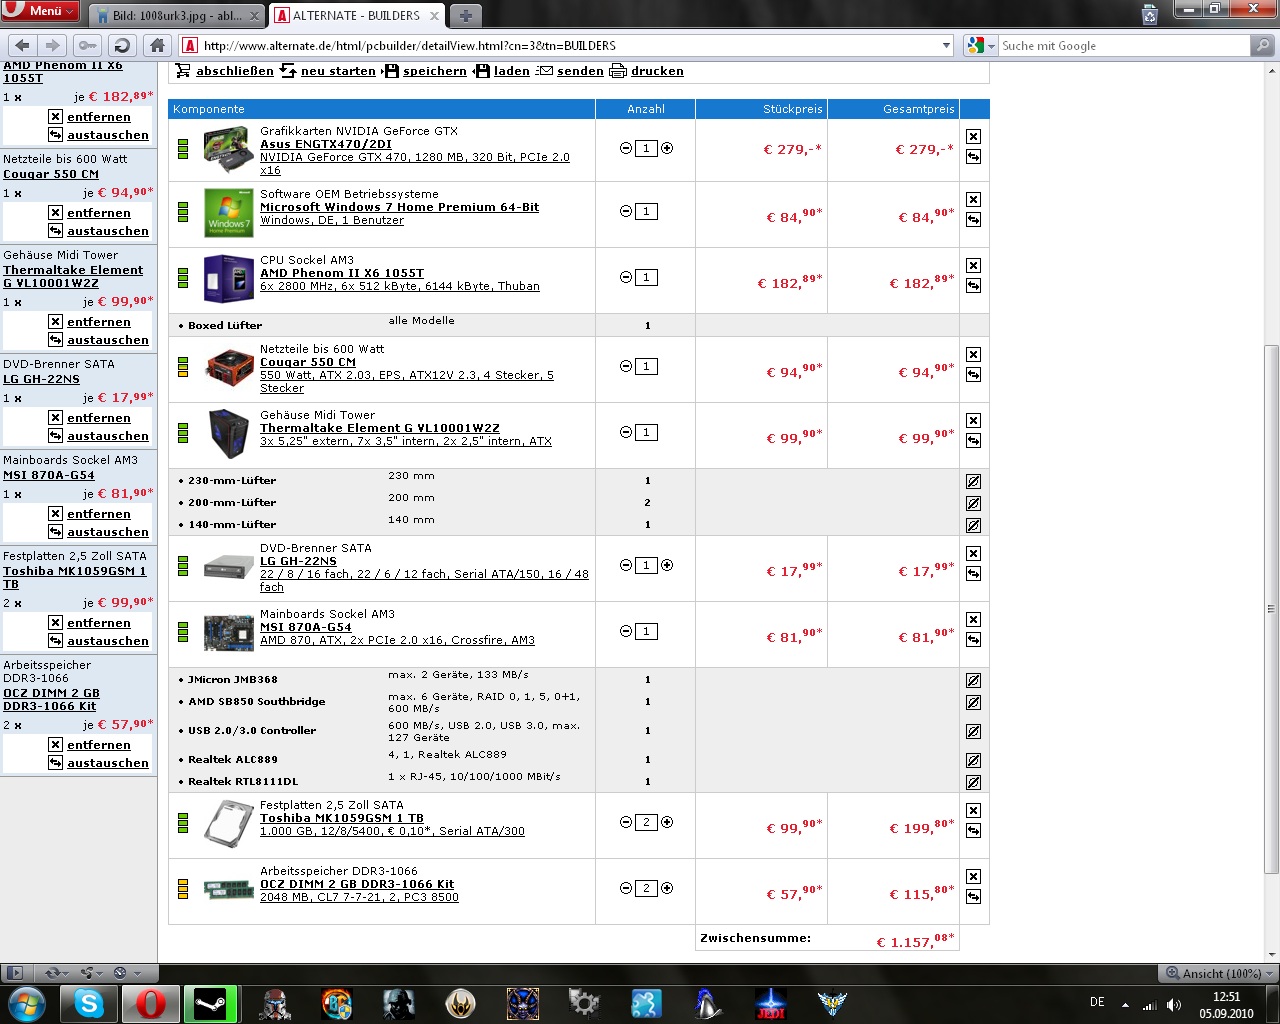Open the password wand key icon
Viewport: 1280px width, 1024px height.
pos(88,45)
